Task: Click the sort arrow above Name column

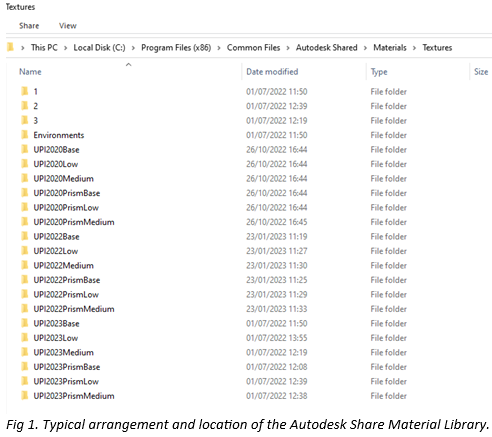Action: (128, 65)
